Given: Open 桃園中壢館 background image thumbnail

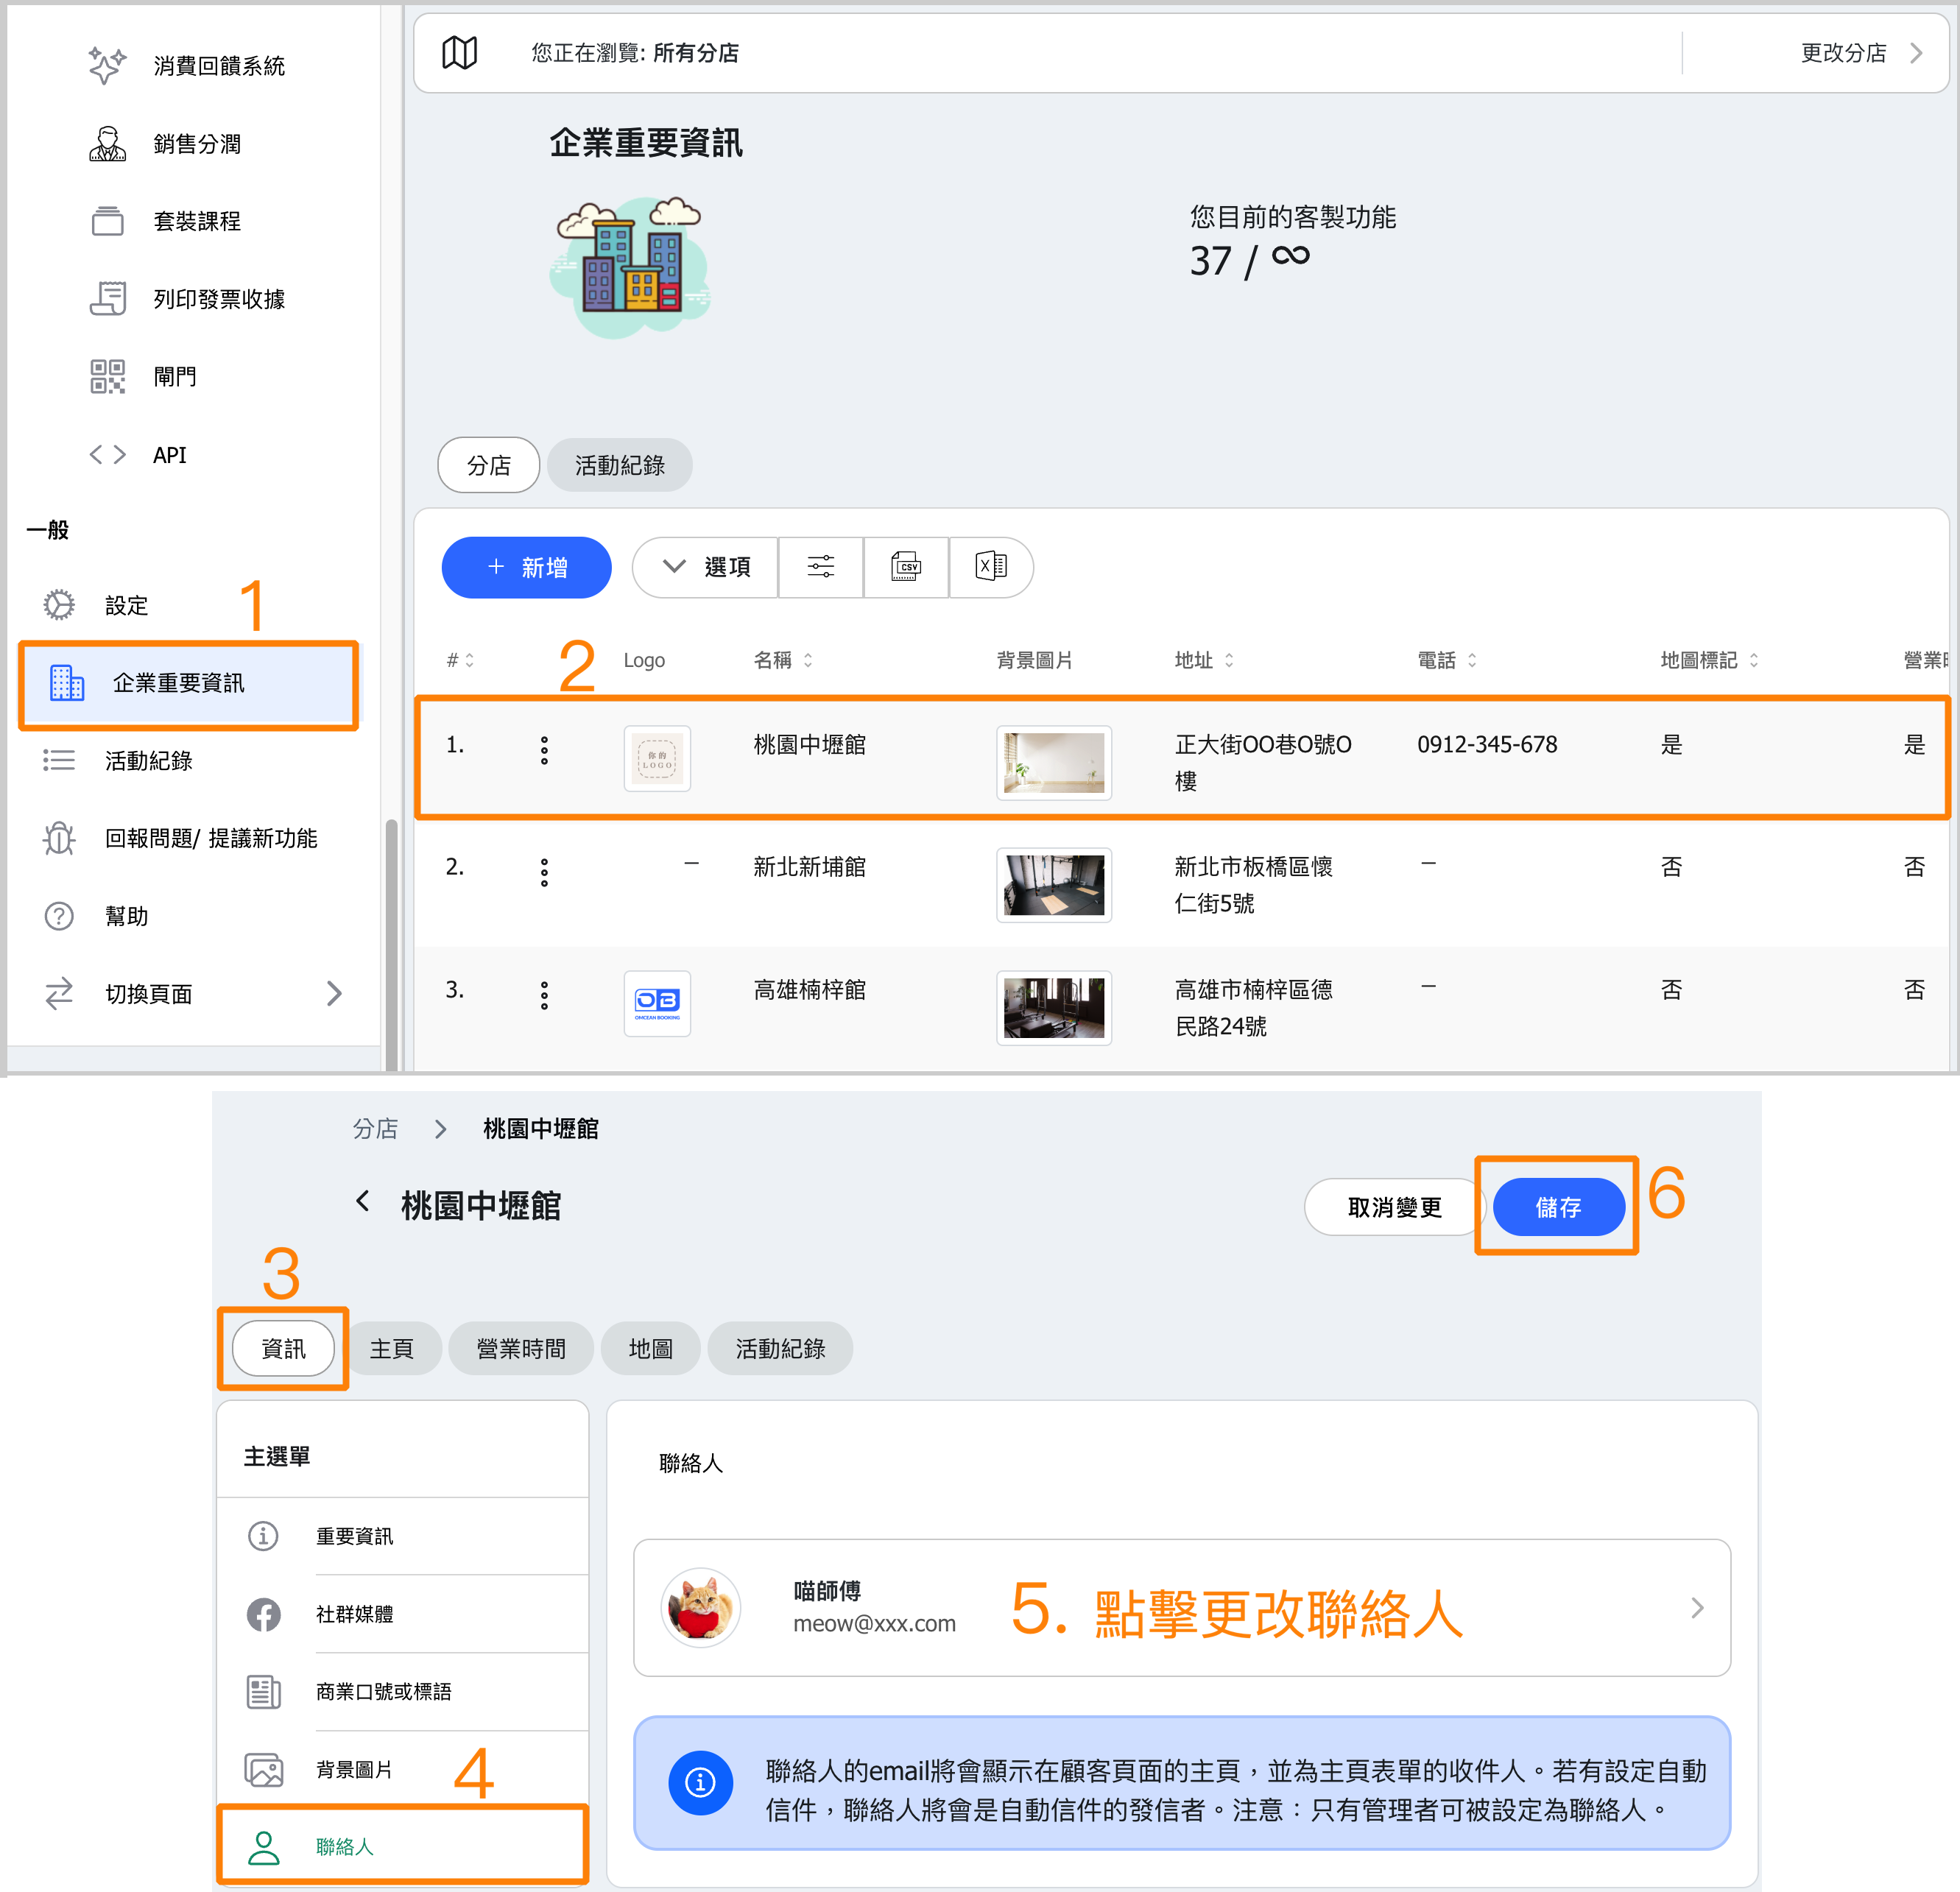Looking at the screenshot, I should (1053, 762).
